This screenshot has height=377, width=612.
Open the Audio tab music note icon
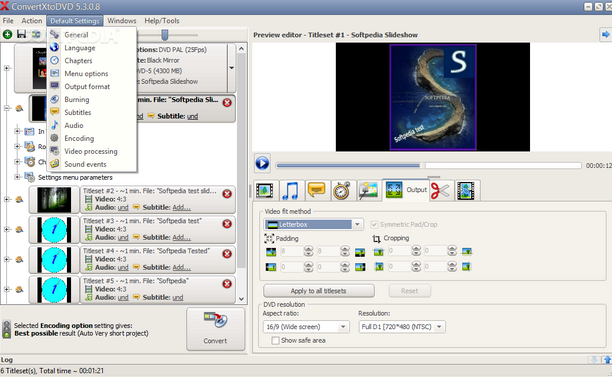[291, 190]
